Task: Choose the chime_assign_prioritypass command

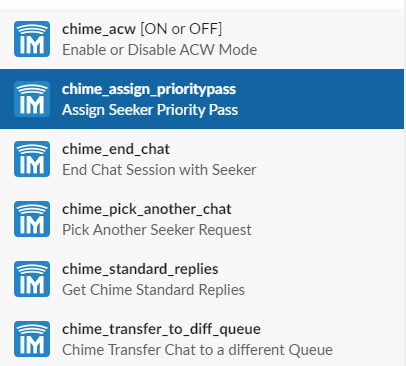Action: coord(202,99)
